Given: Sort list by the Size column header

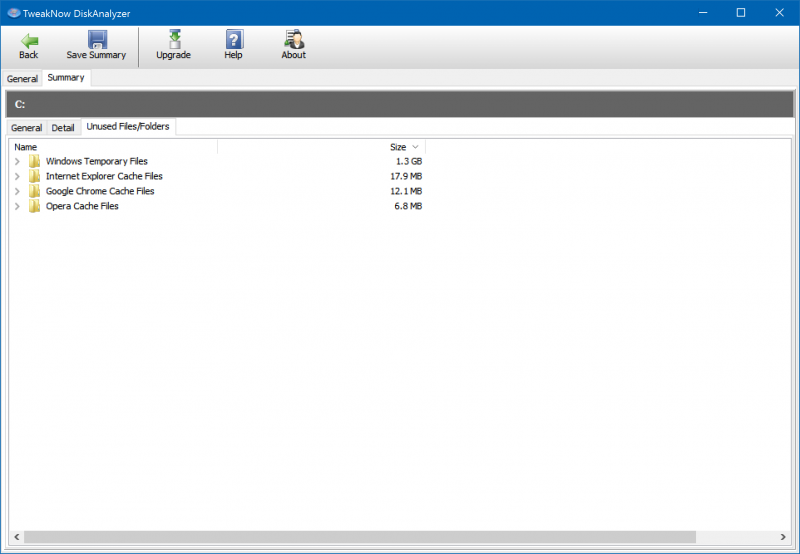Looking at the screenshot, I should (x=321, y=147).
